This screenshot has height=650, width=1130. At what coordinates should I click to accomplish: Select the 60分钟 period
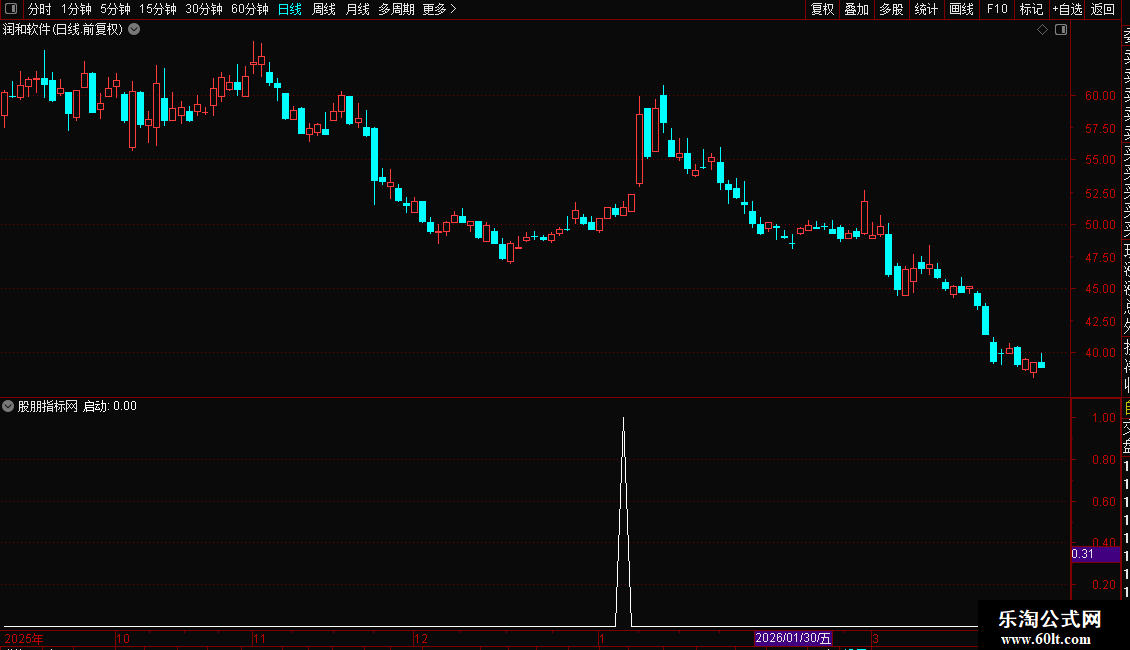(x=249, y=9)
